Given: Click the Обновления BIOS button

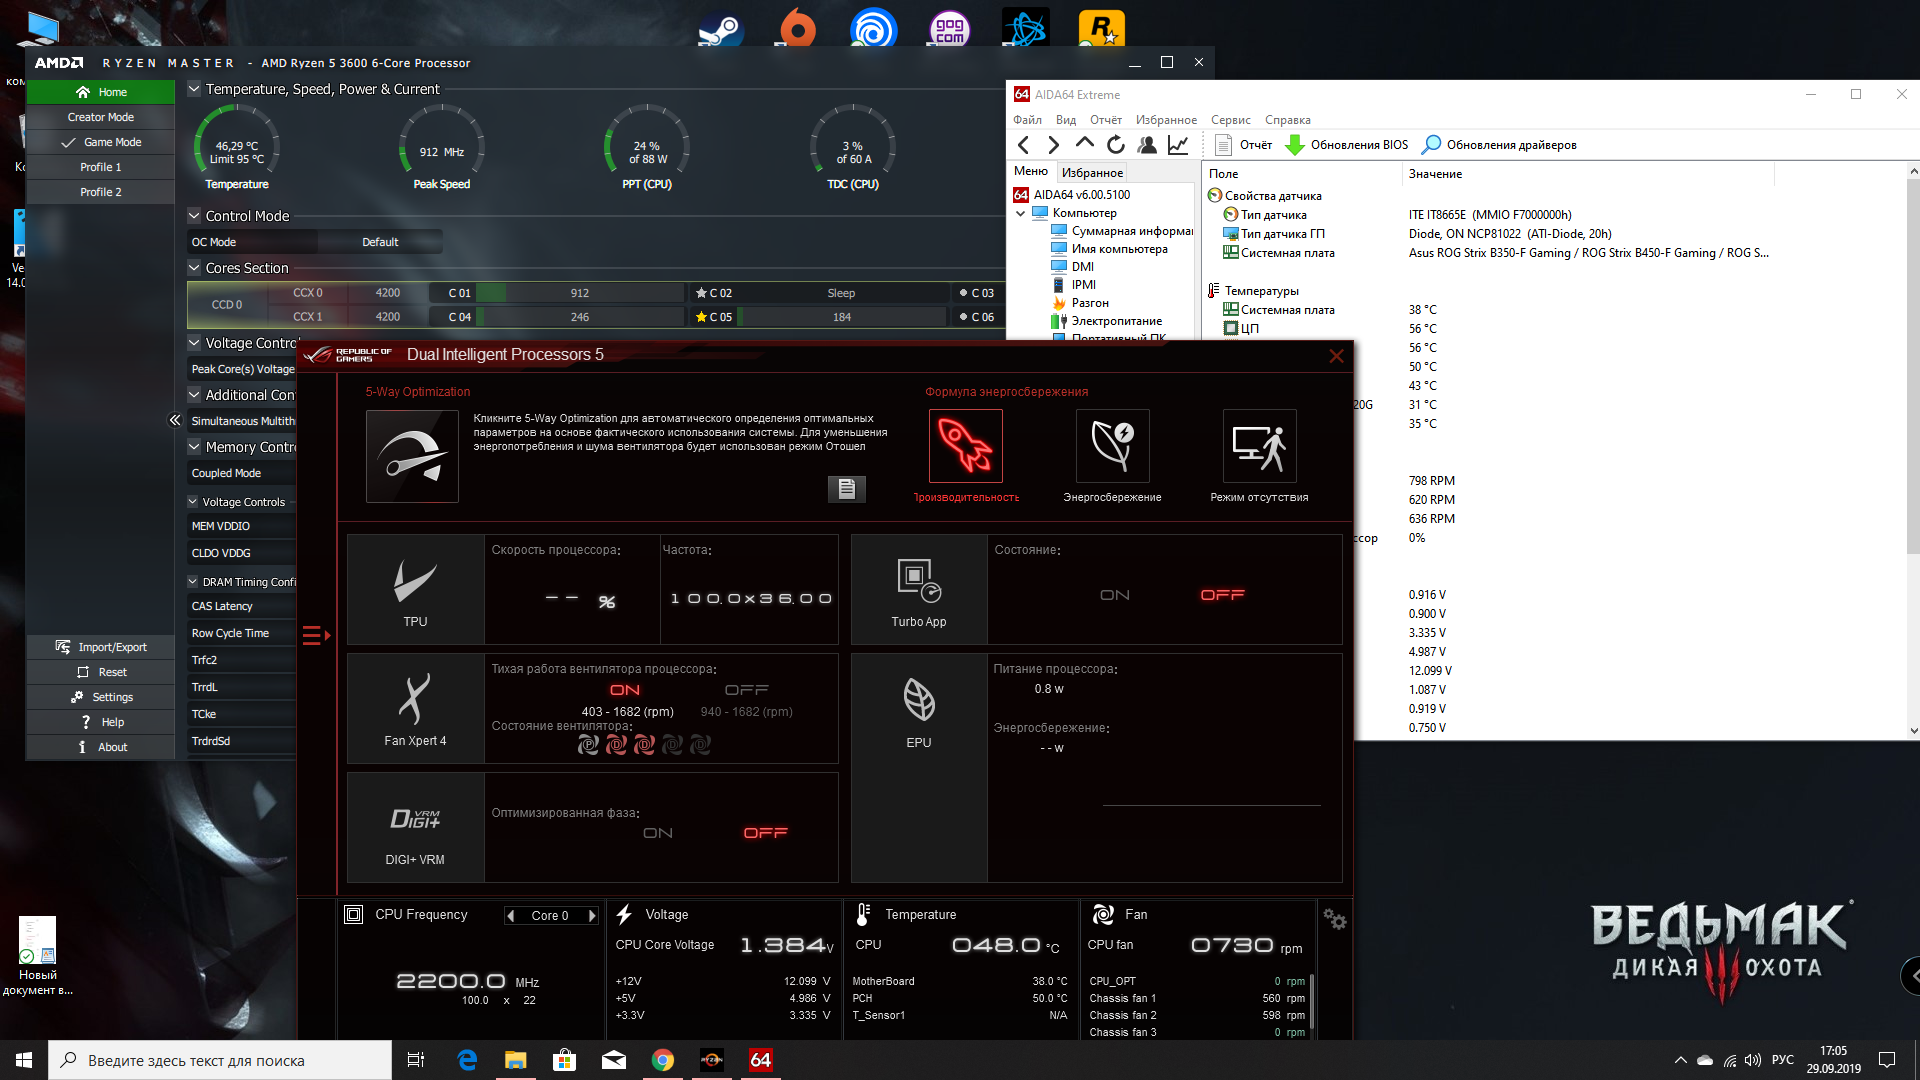Looking at the screenshot, I should coord(1346,145).
